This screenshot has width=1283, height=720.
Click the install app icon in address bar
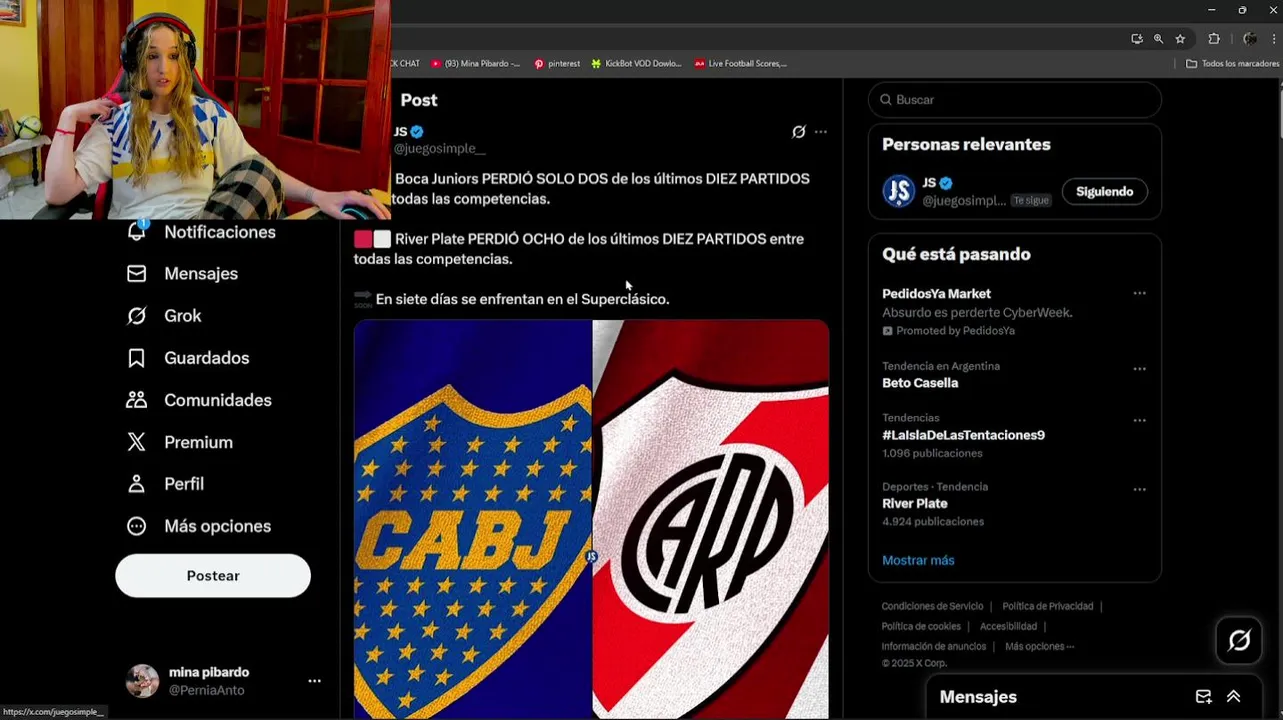click(x=1137, y=39)
